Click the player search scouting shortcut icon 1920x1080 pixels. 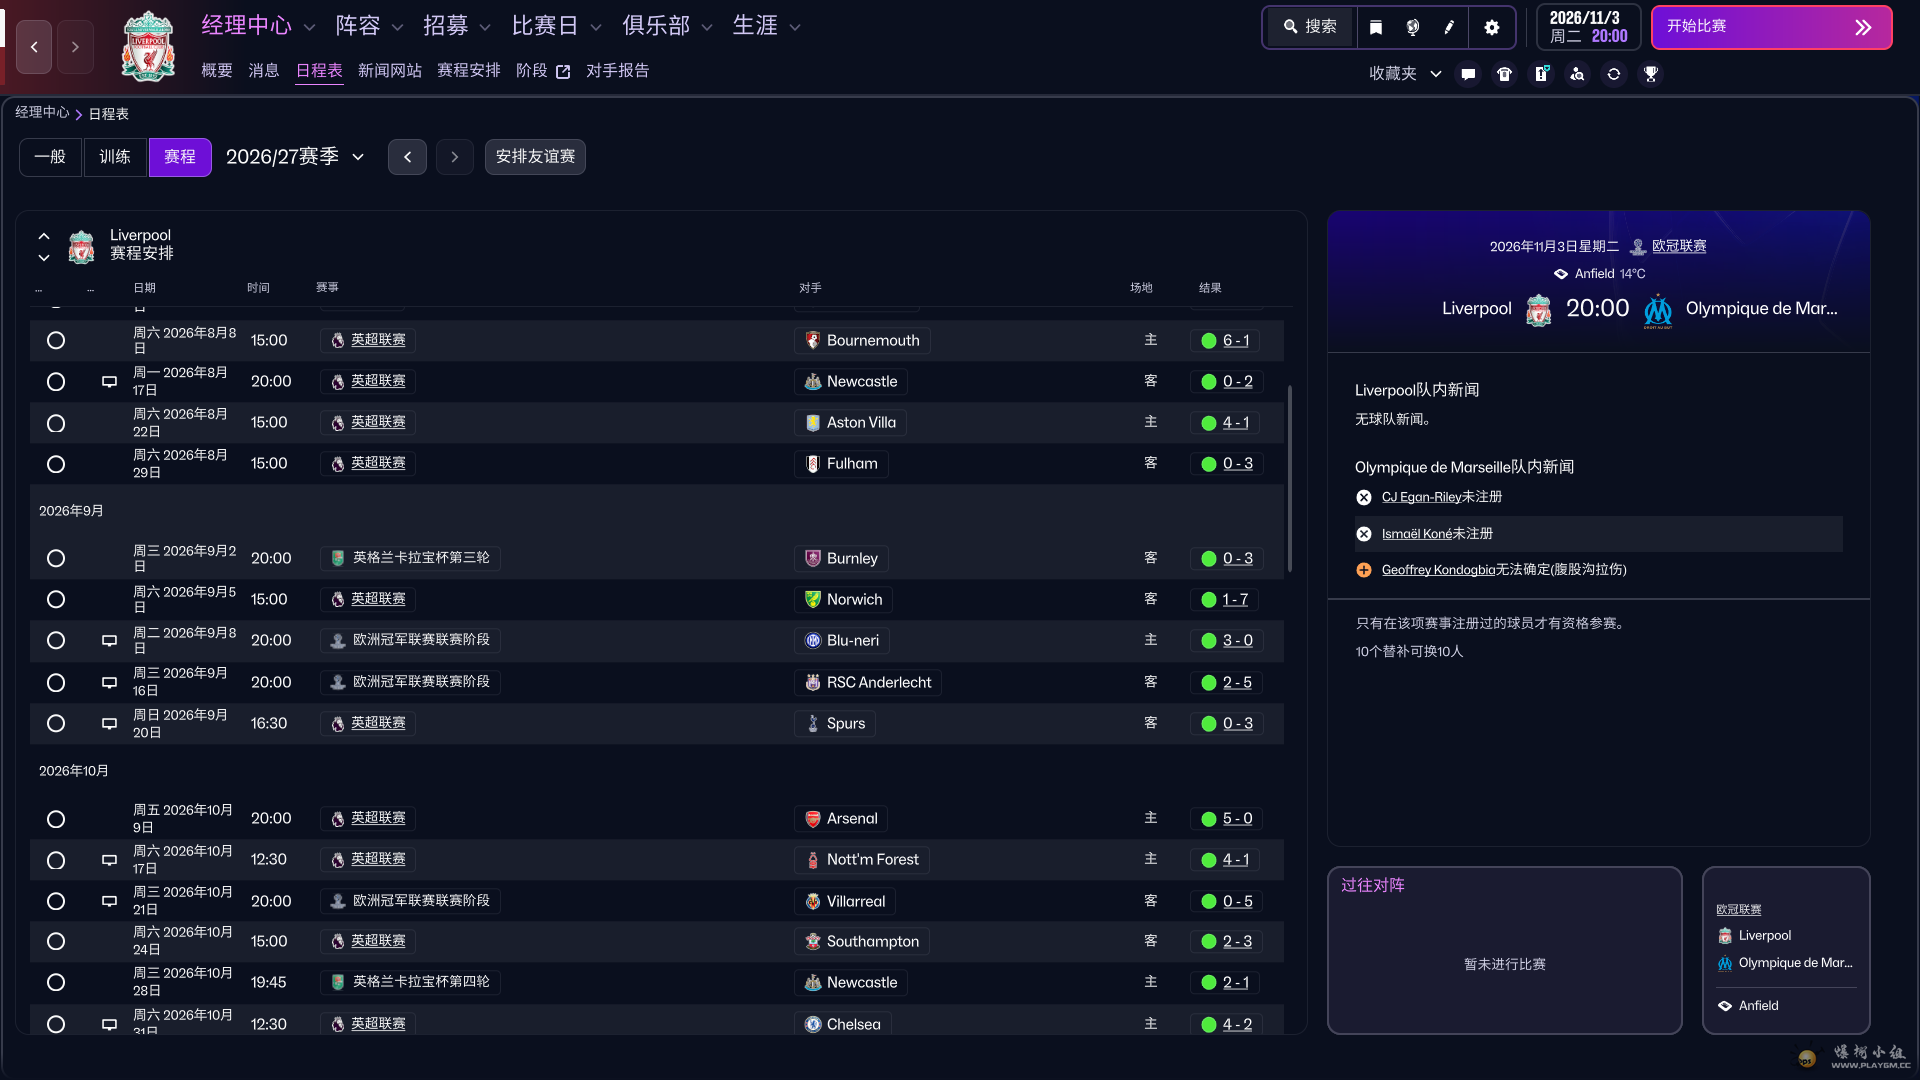[1577, 74]
